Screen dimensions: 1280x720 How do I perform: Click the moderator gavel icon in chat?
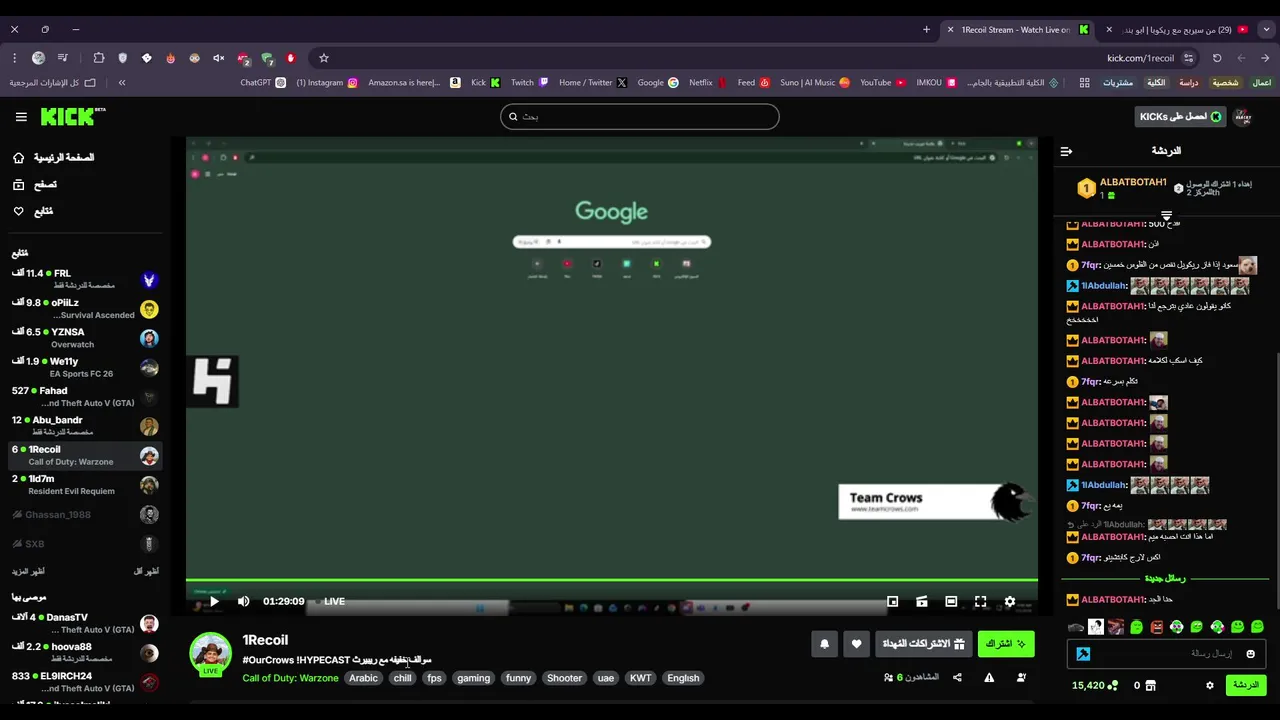(x=1083, y=654)
